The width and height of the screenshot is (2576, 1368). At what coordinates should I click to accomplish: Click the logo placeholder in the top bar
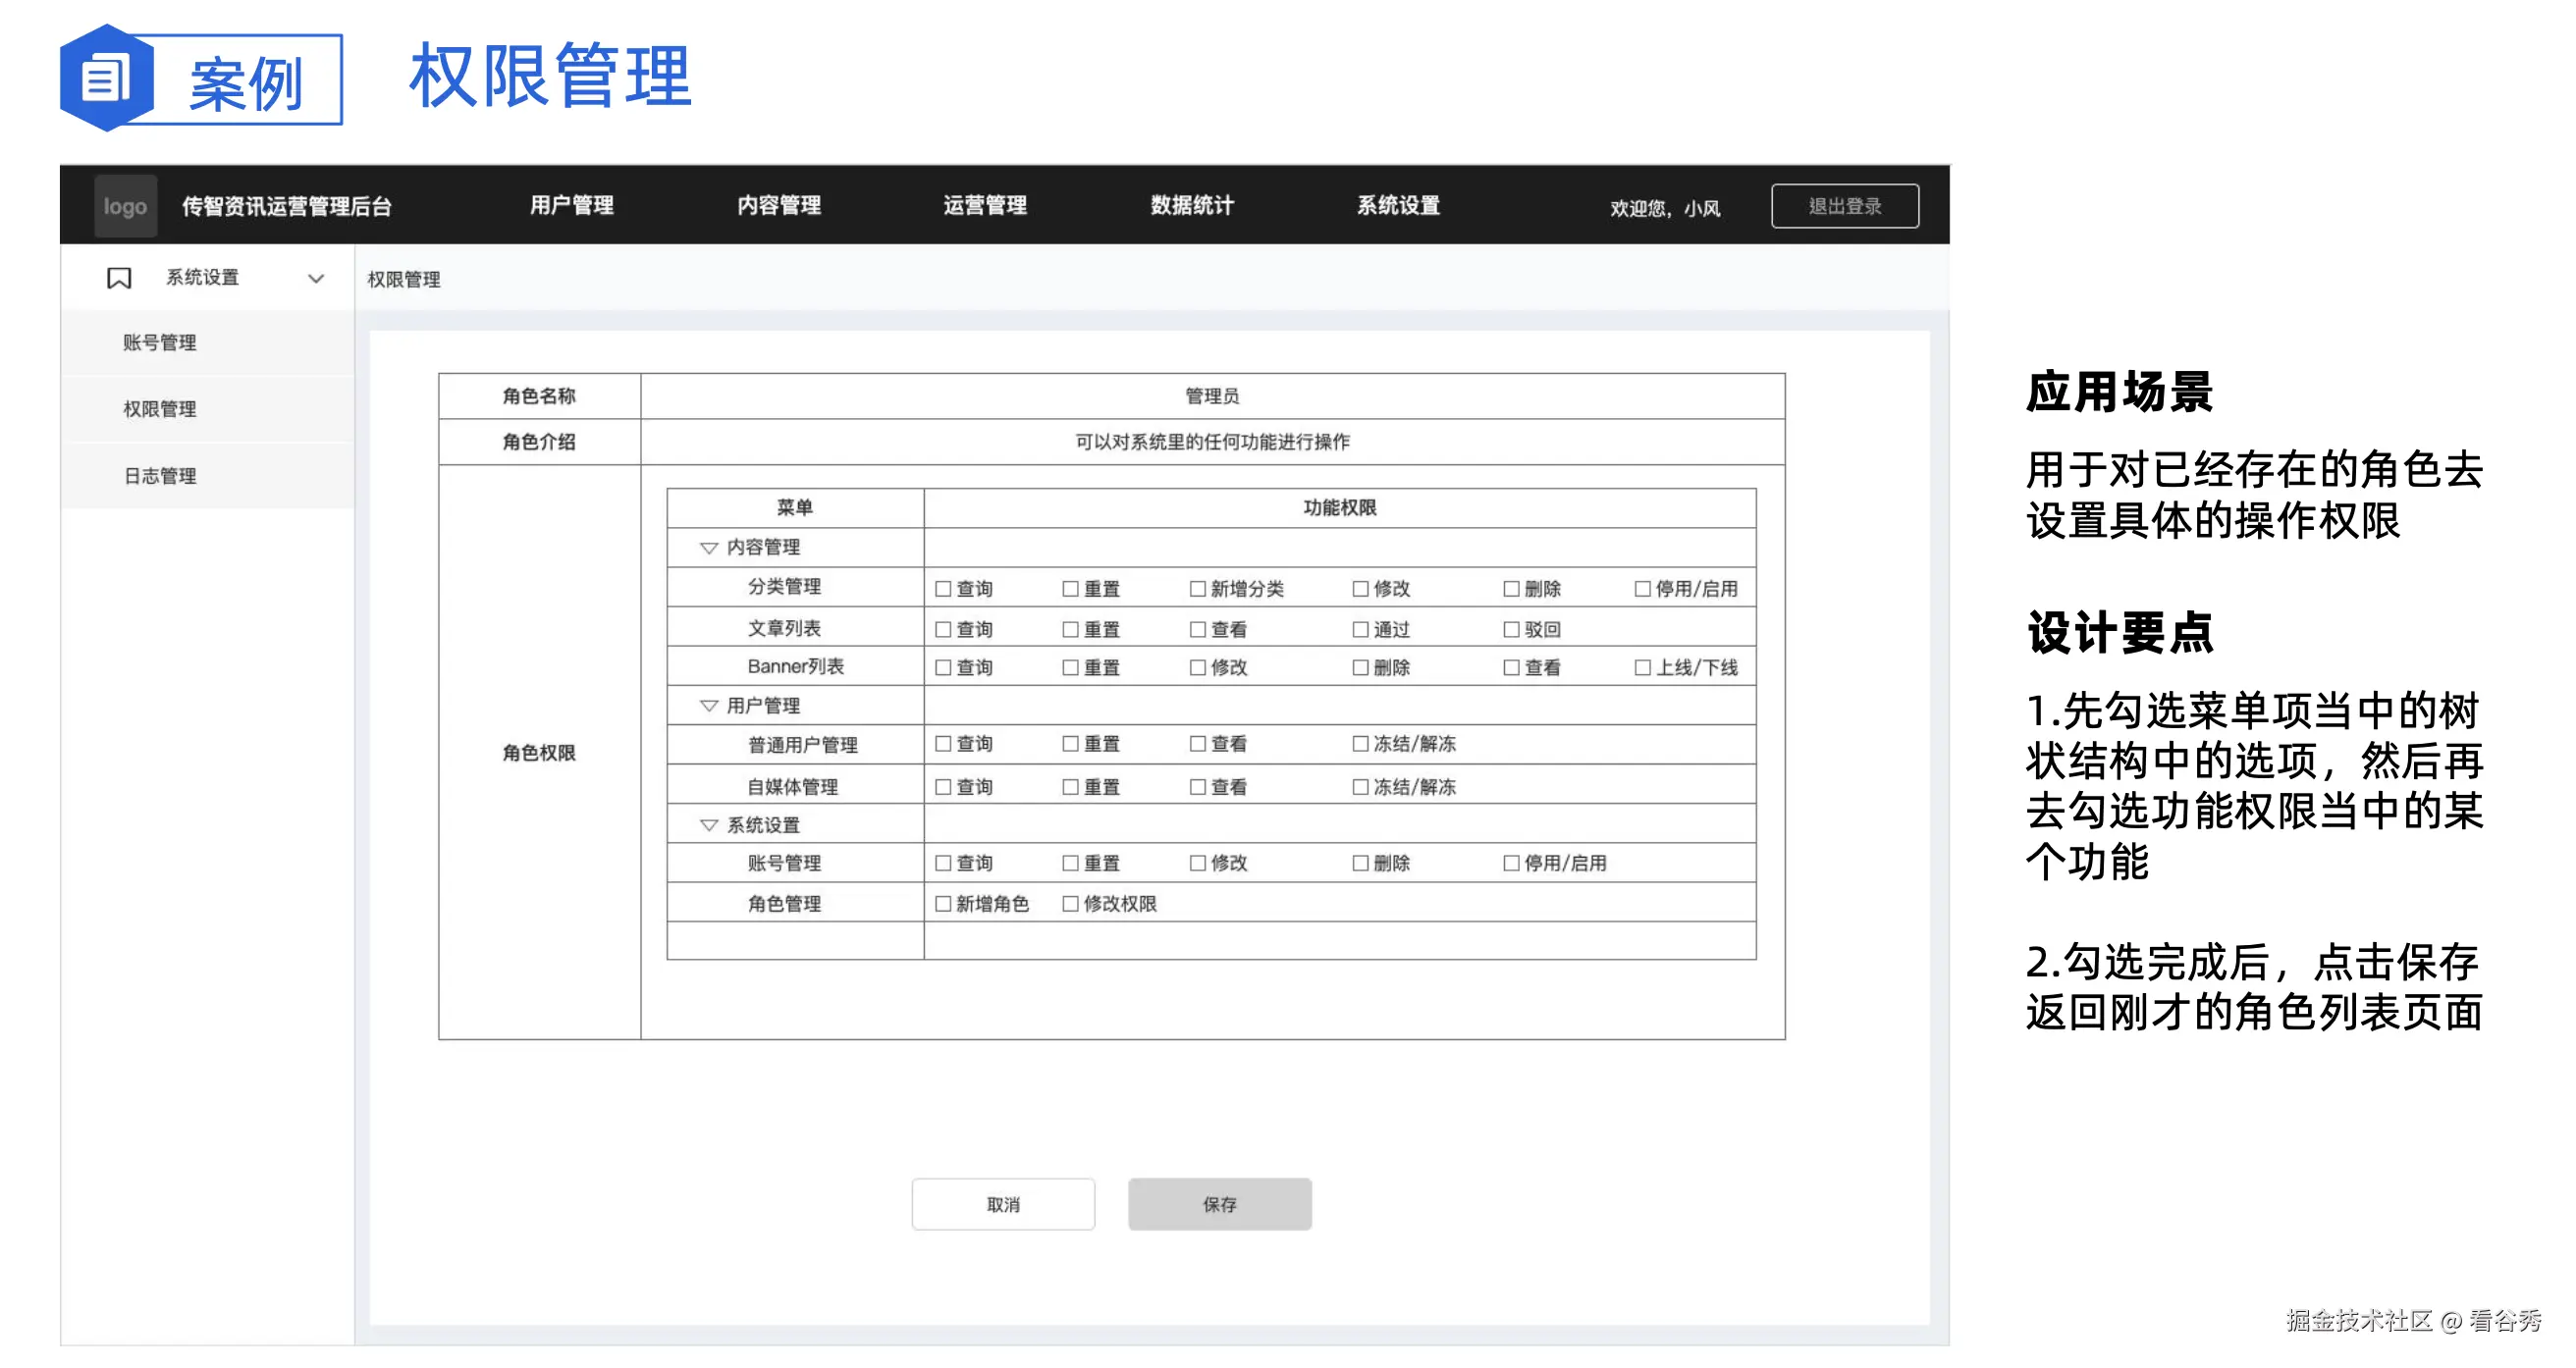pyautogui.click(x=124, y=205)
